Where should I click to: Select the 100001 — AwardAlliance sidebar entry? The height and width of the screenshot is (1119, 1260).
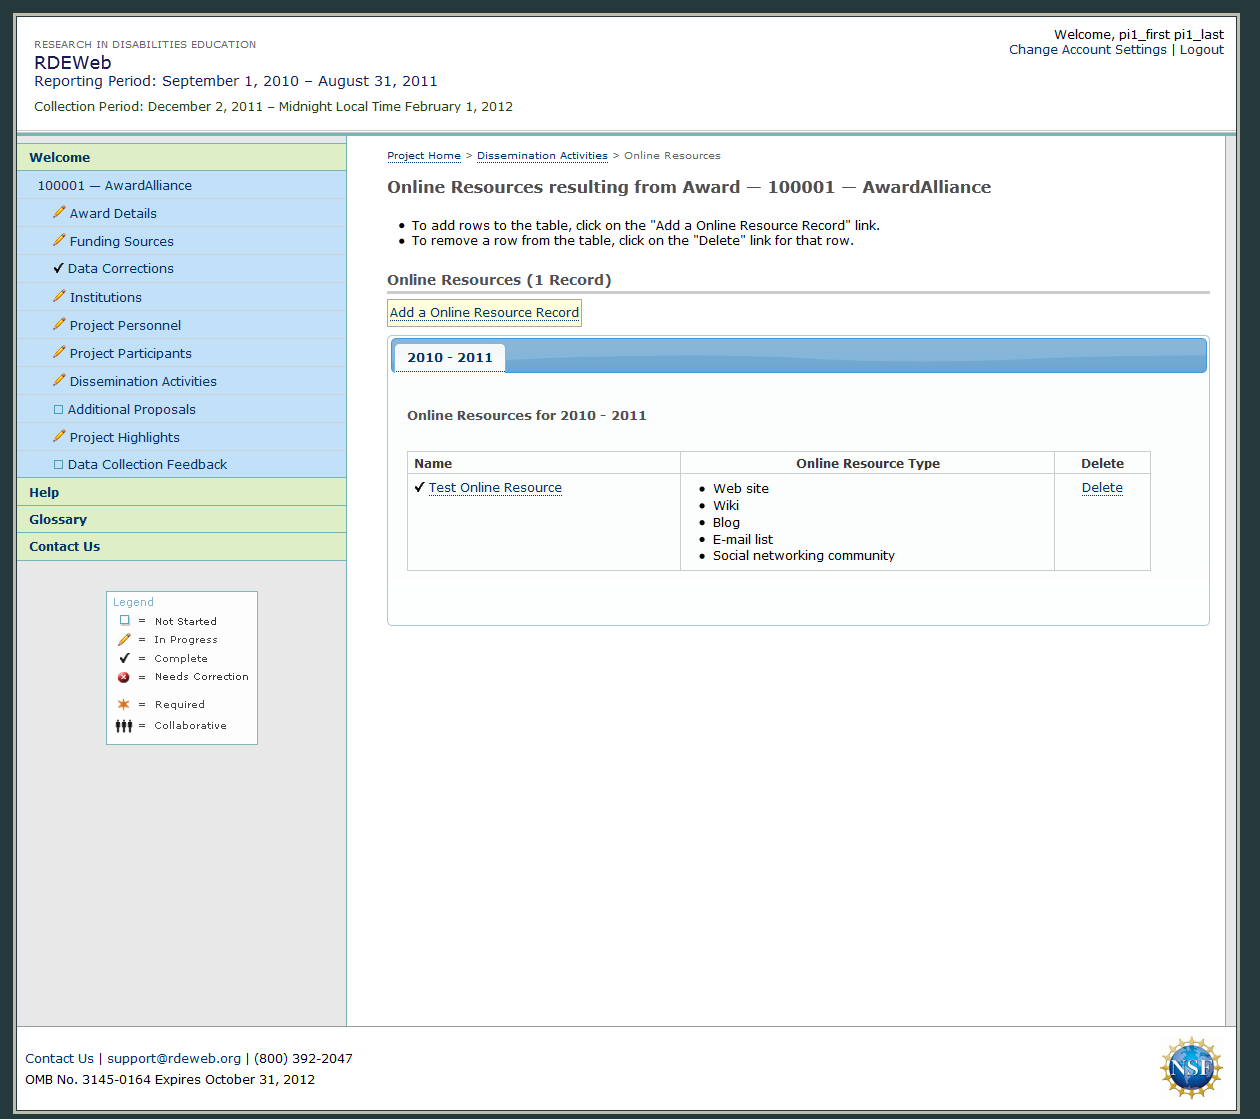click(x=114, y=185)
